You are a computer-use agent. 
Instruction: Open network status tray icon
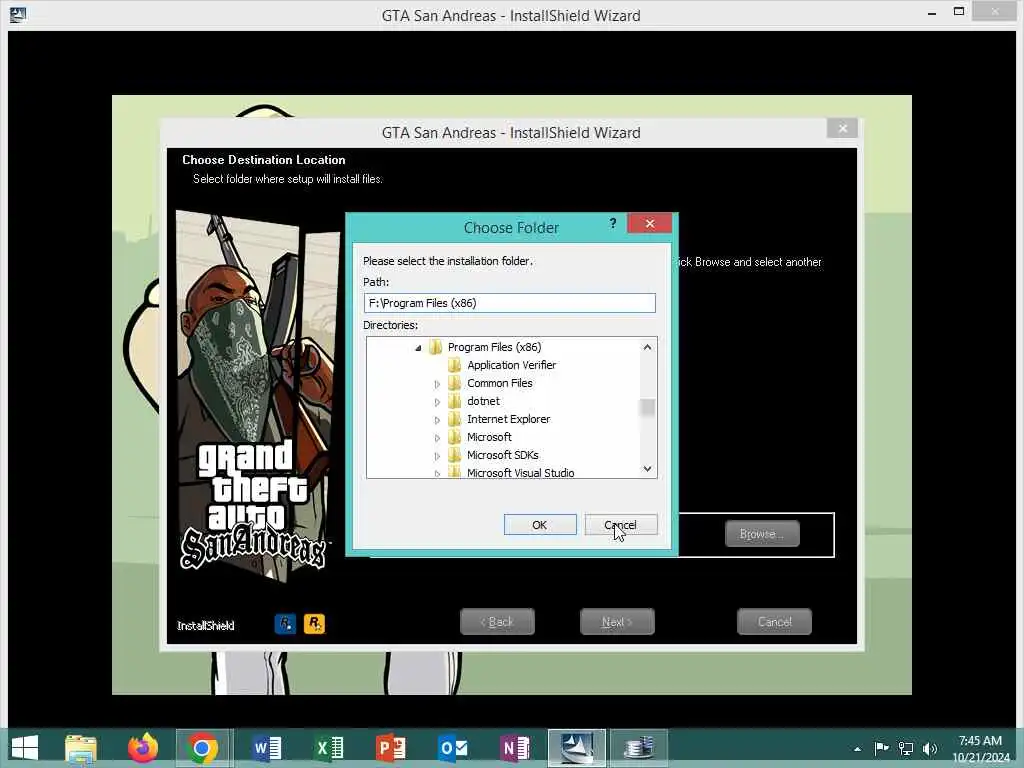point(906,748)
